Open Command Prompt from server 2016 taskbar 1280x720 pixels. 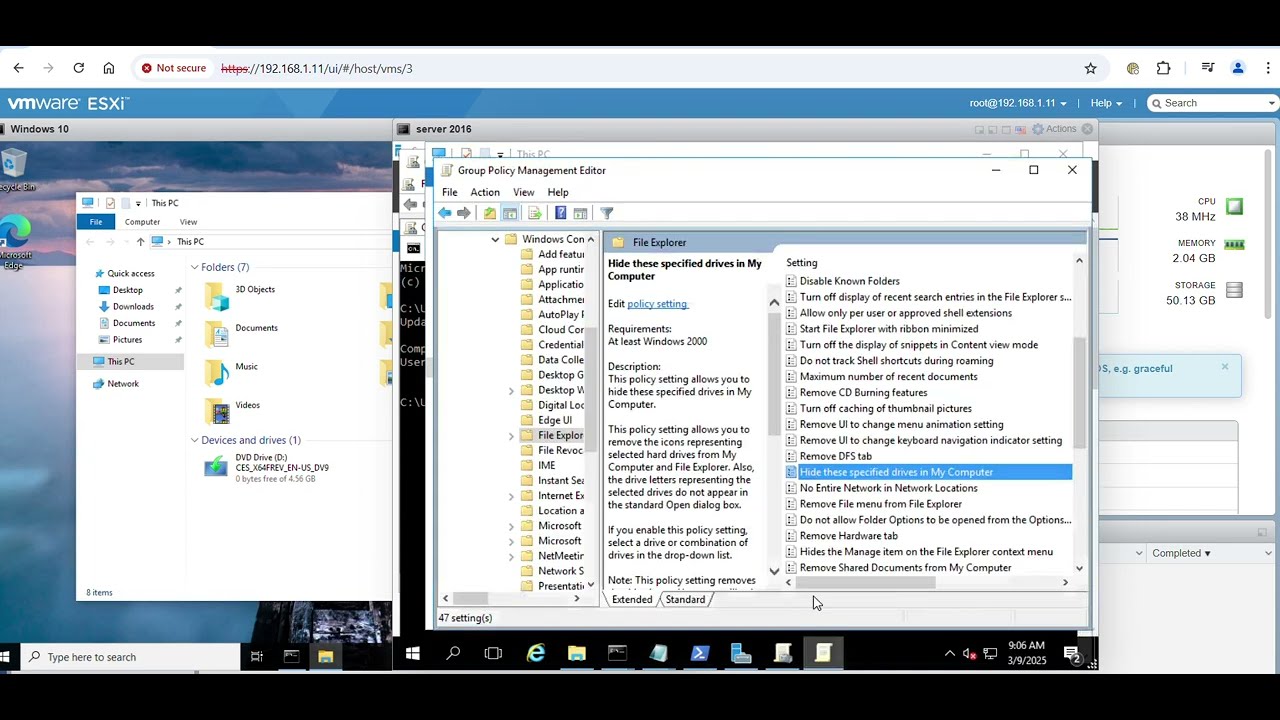point(617,654)
